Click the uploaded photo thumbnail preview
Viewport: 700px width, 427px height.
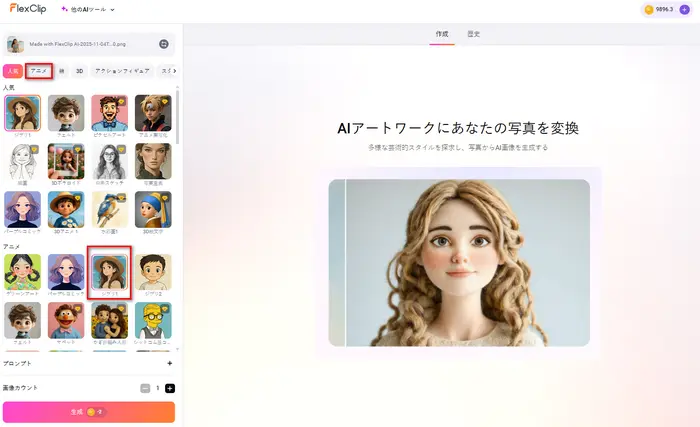[15, 44]
